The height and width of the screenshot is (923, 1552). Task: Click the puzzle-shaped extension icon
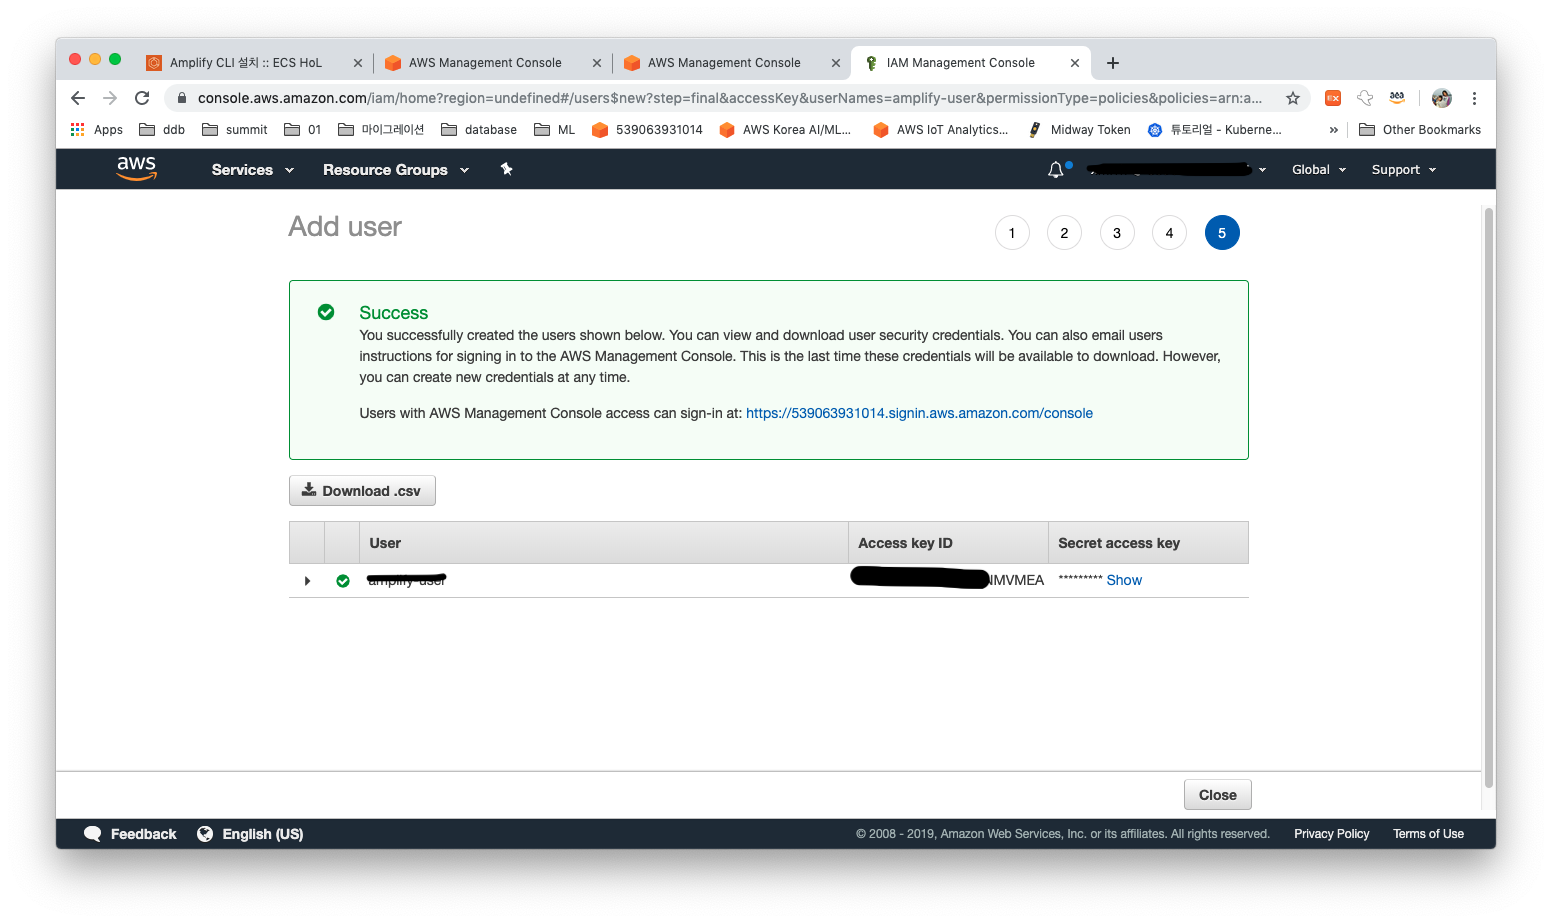tap(1365, 98)
